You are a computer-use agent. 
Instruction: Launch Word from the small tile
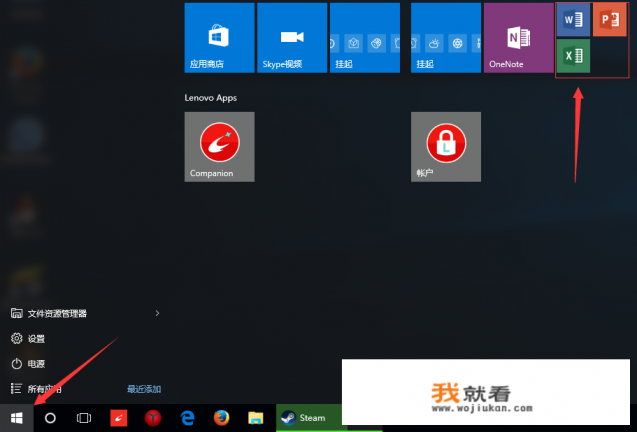point(573,20)
